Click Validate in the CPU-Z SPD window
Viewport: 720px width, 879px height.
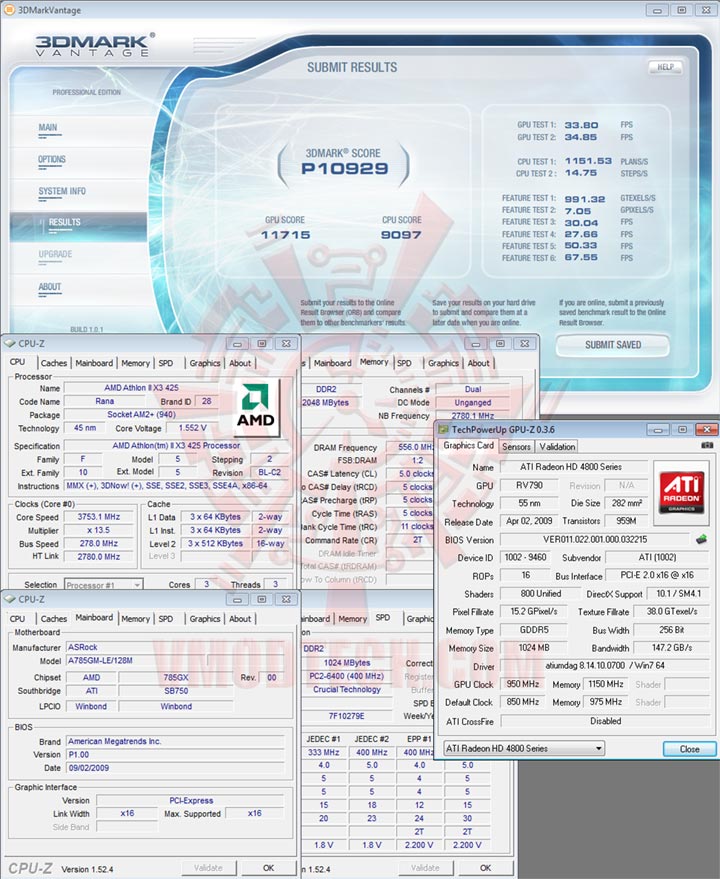pyautogui.click(x=425, y=868)
